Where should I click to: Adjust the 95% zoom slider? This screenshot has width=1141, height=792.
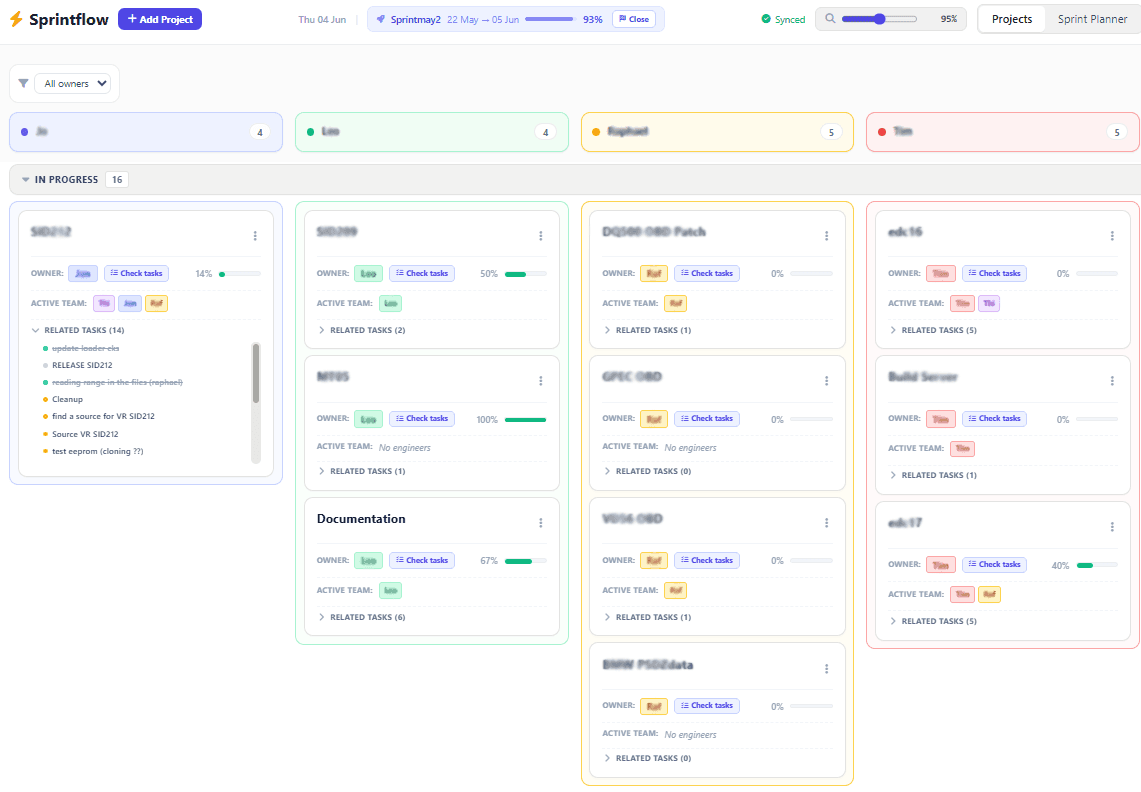click(879, 19)
